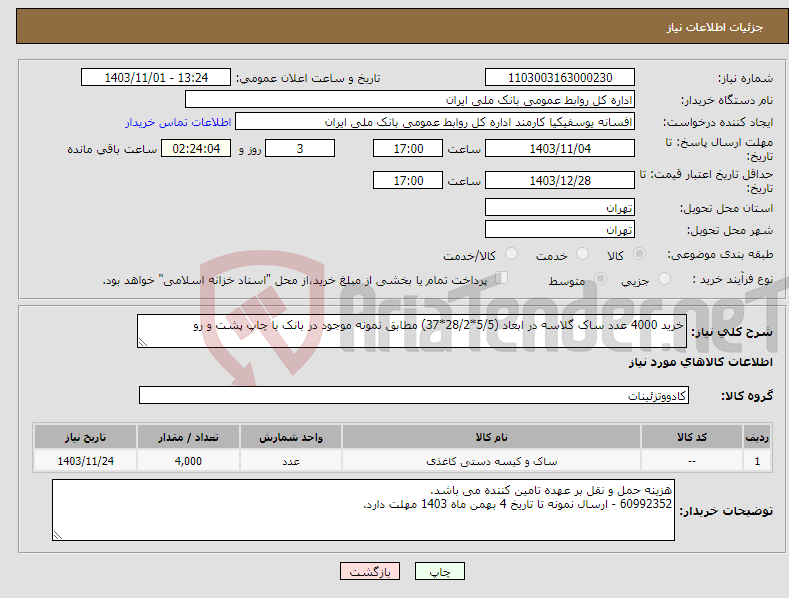Click the تعداد / مقدار column header

tap(188, 437)
